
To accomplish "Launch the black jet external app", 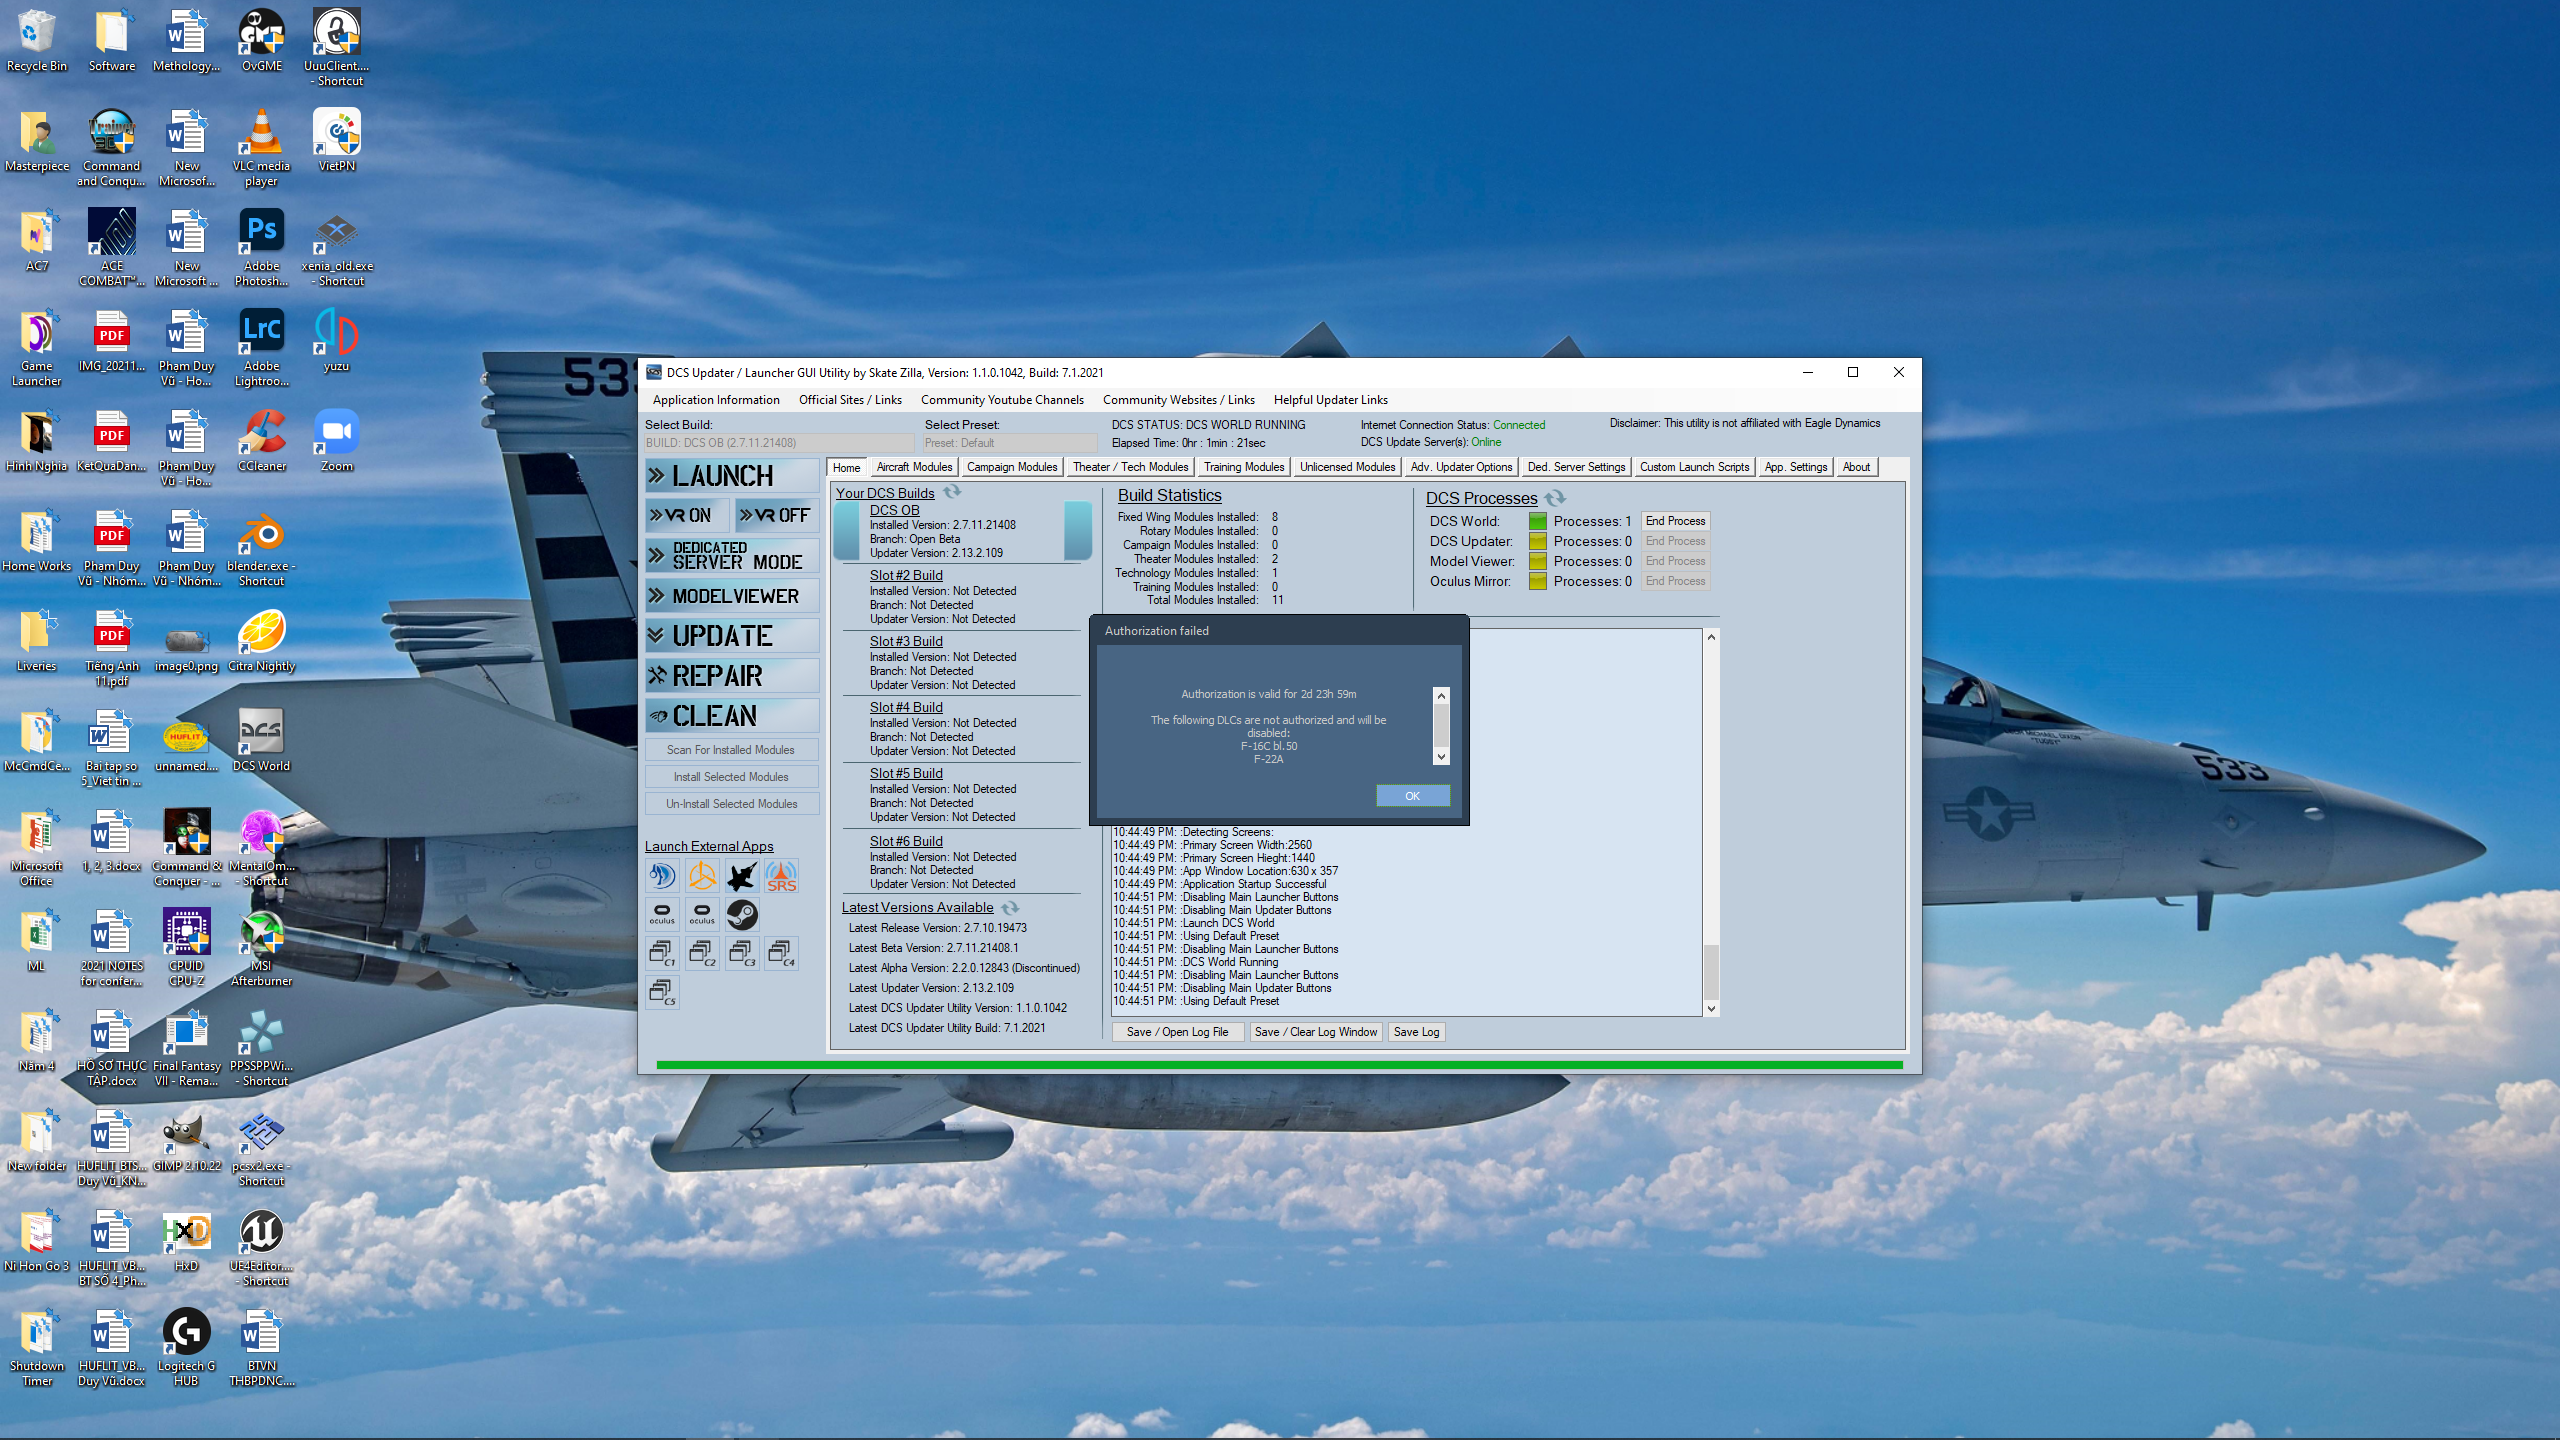I will coord(742,876).
